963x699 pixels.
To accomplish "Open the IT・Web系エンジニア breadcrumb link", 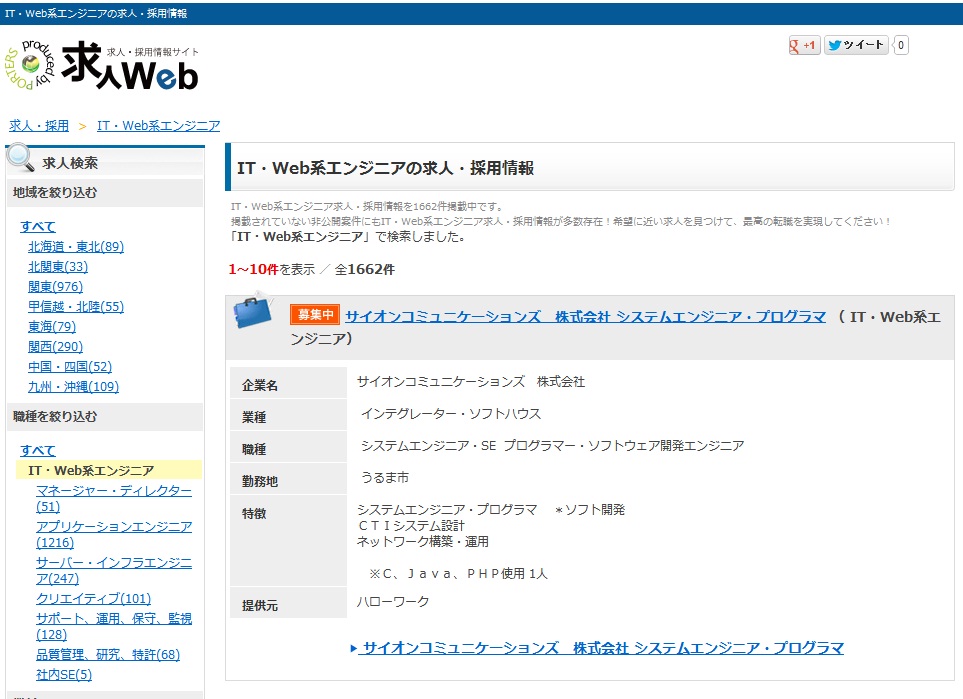I will point(158,126).
